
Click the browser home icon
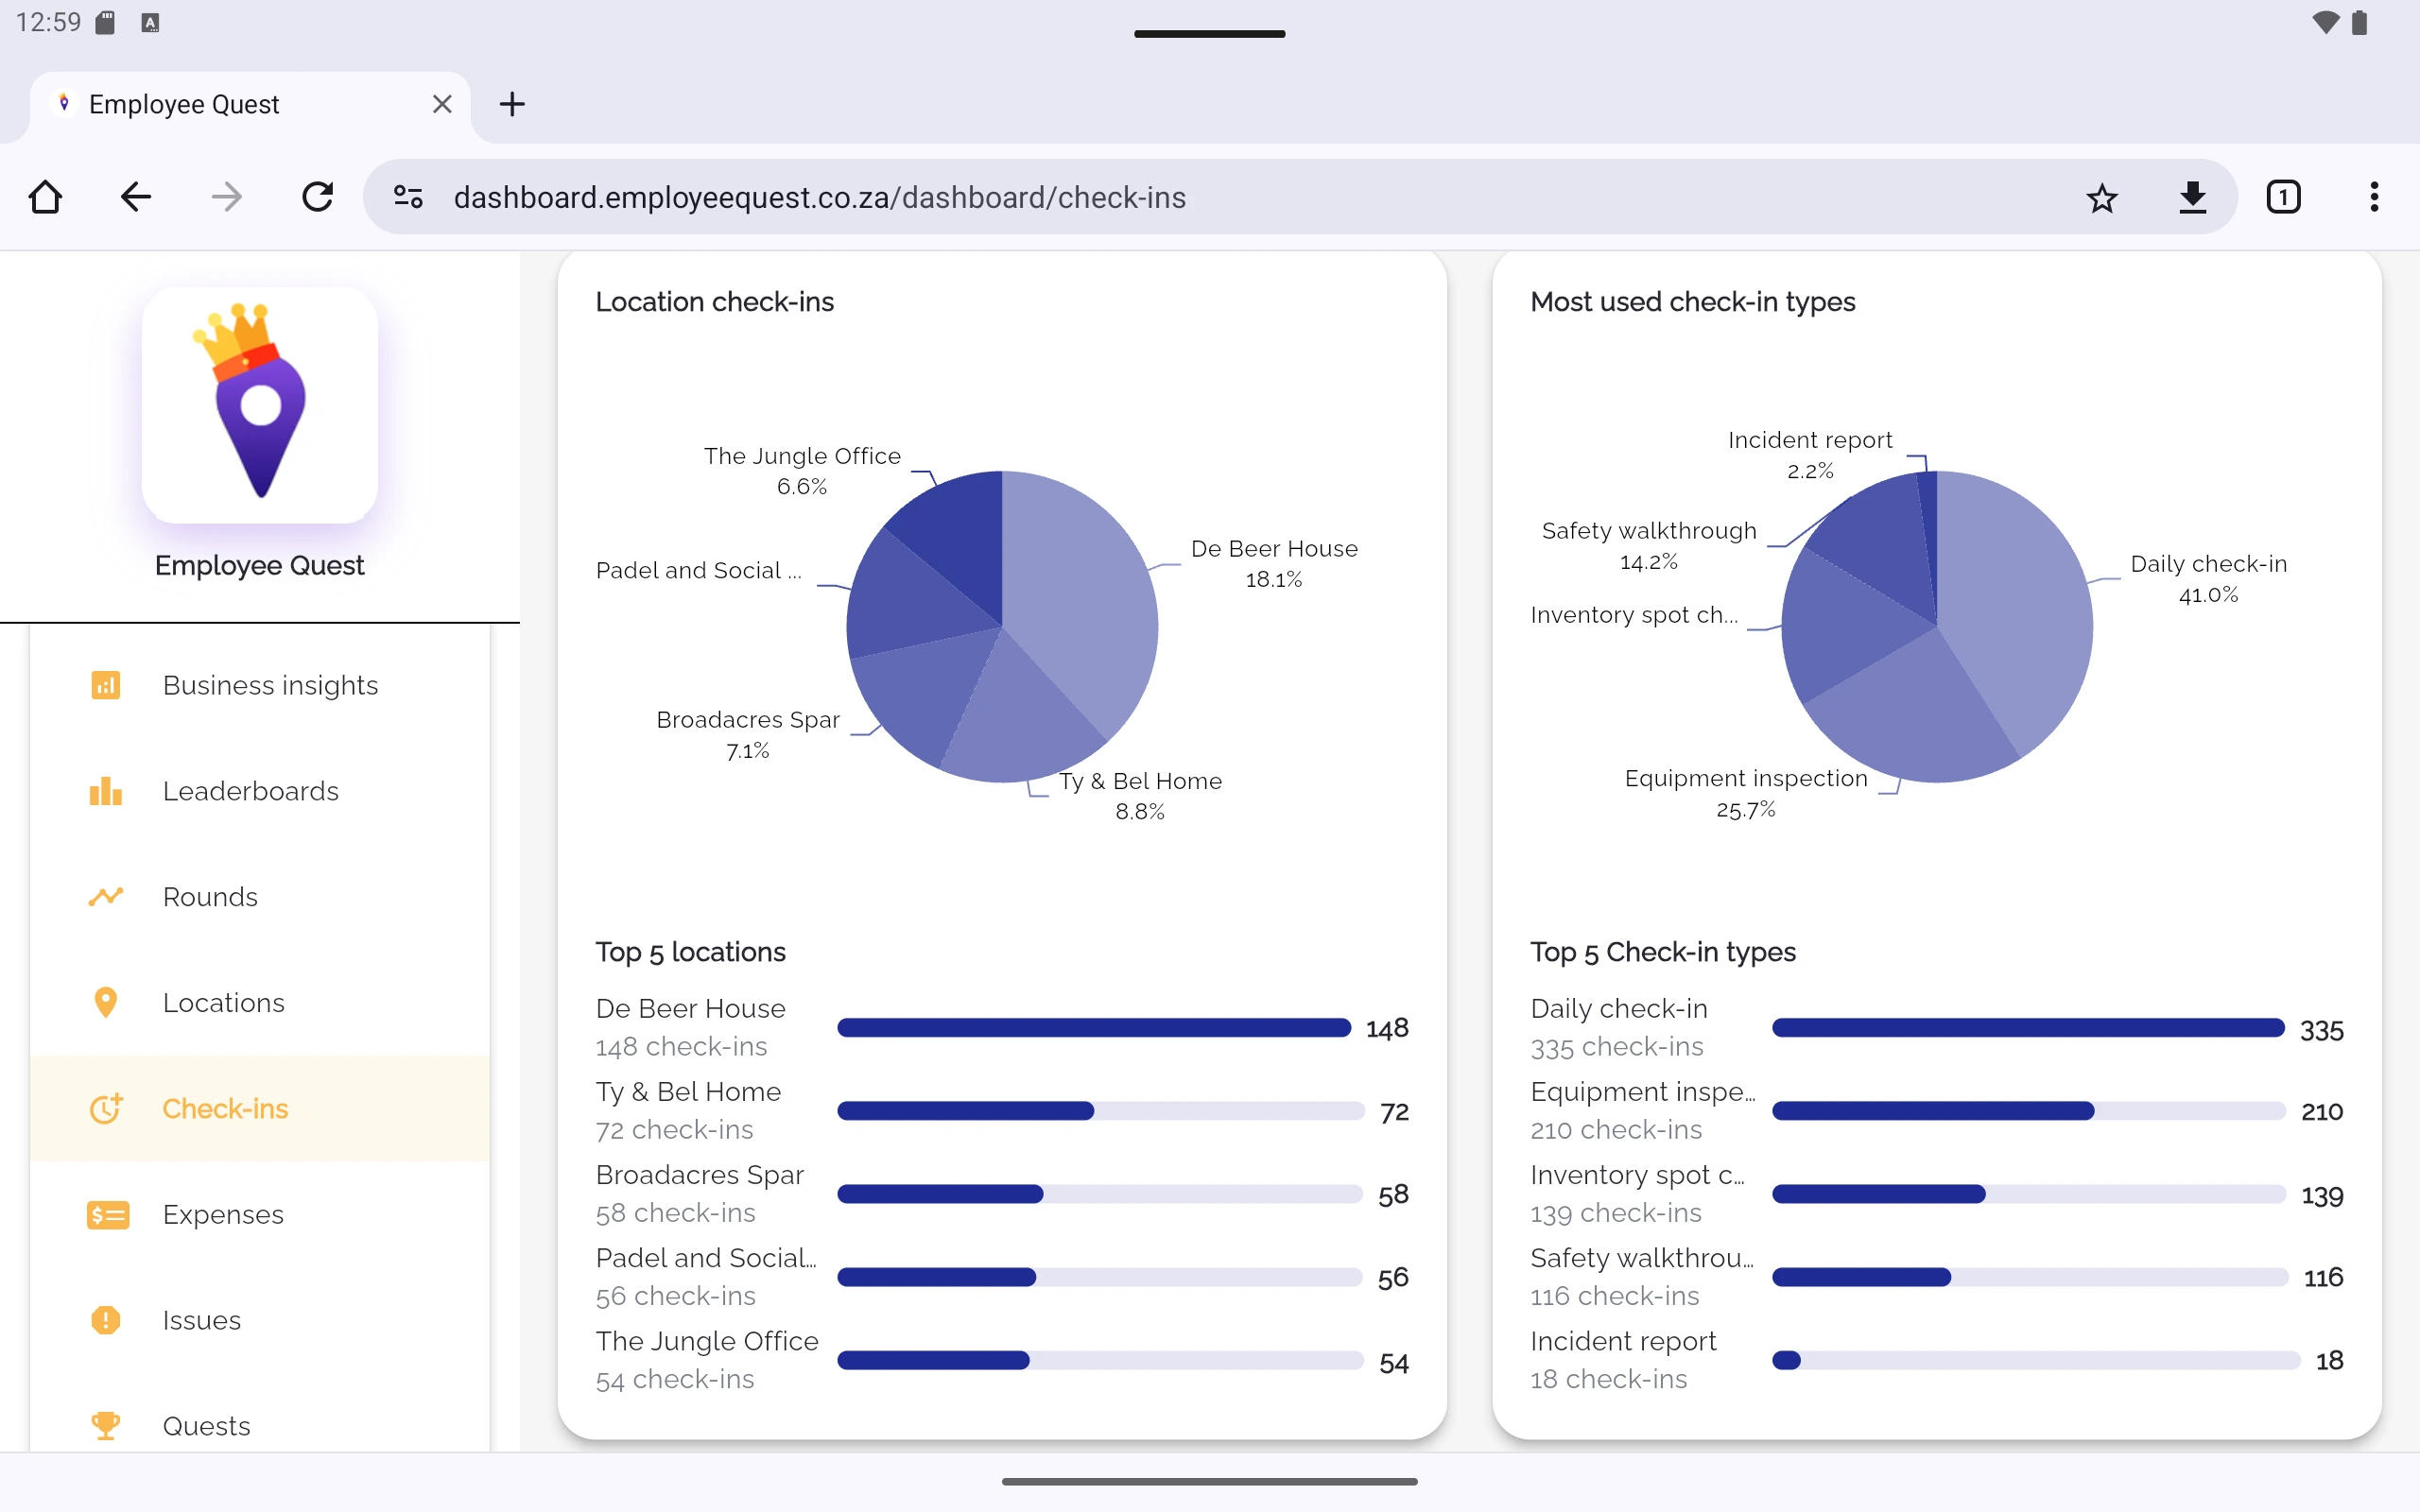click(46, 197)
